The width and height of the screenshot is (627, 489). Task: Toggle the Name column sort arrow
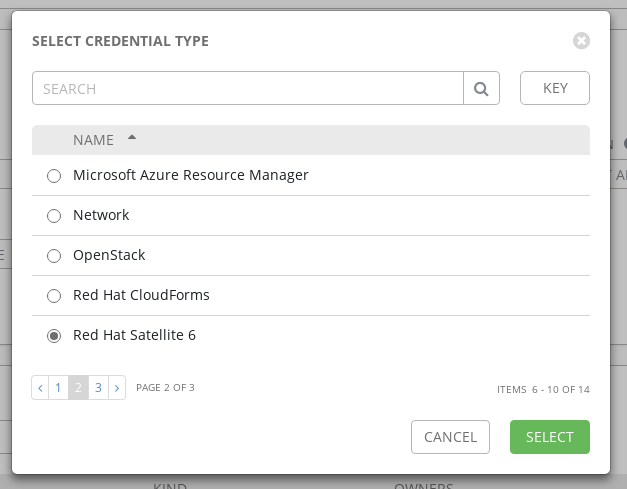(x=132, y=138)
